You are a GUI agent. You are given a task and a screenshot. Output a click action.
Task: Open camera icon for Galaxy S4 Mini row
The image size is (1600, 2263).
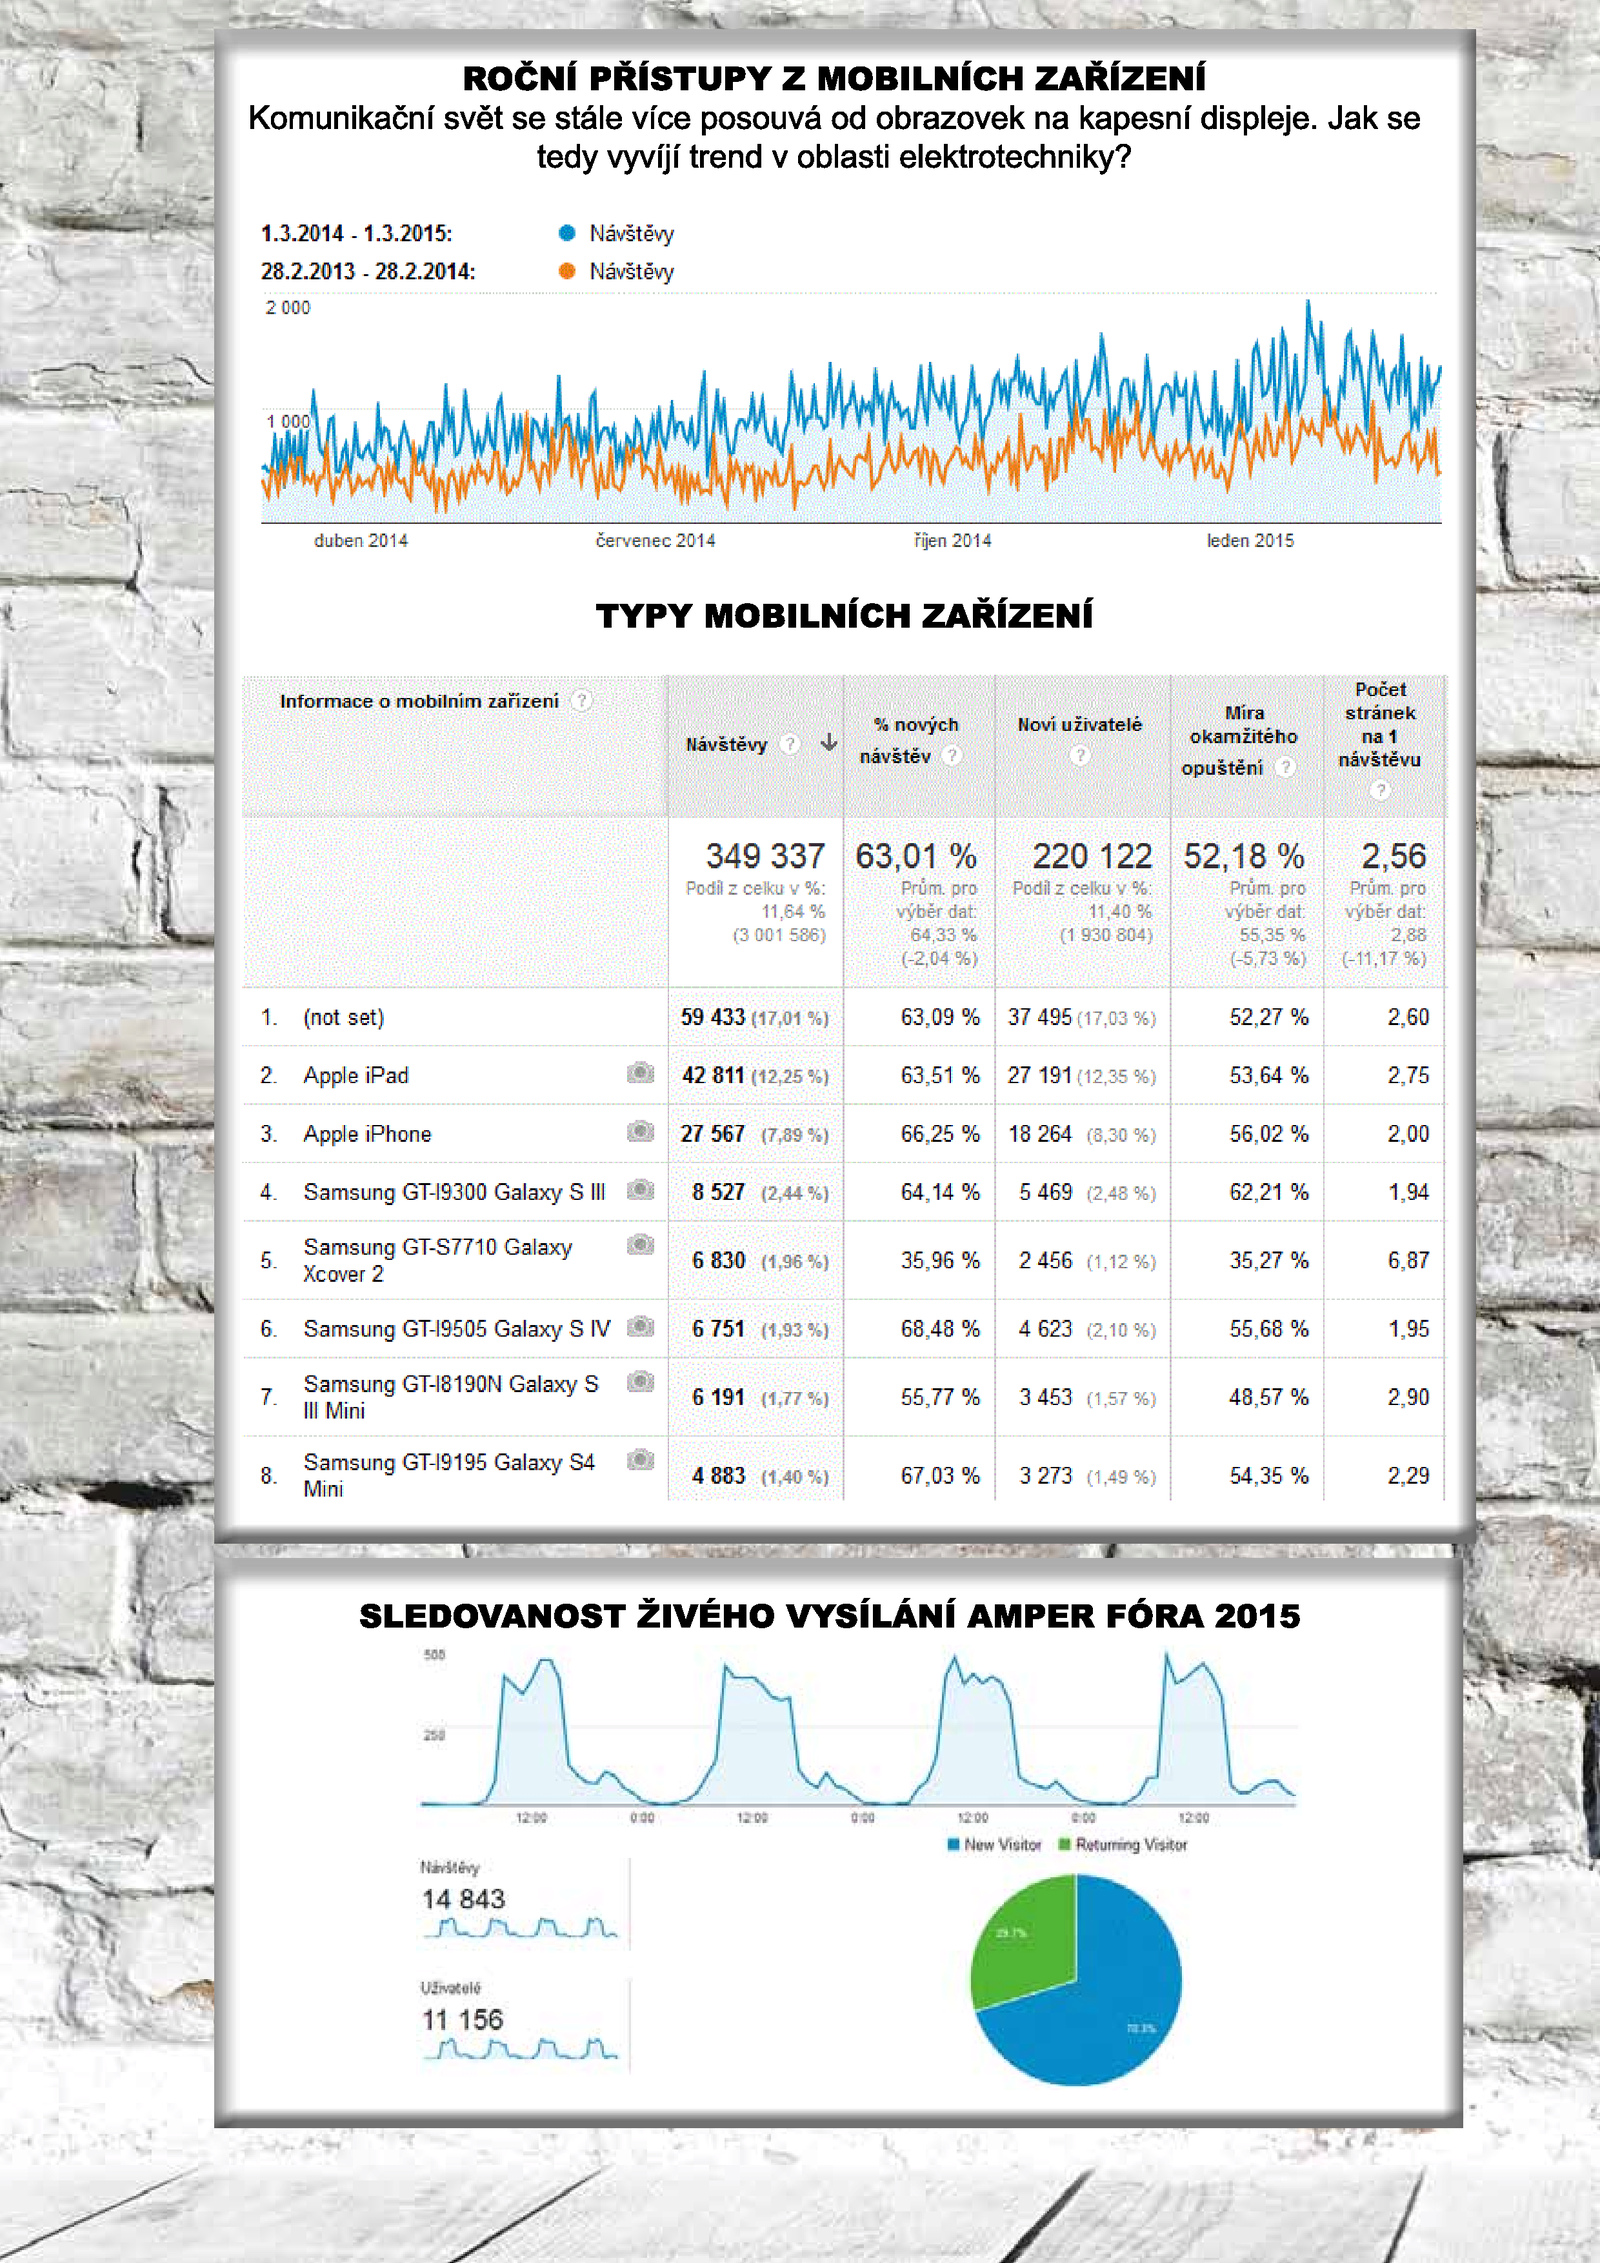(x=640, y=1460)
